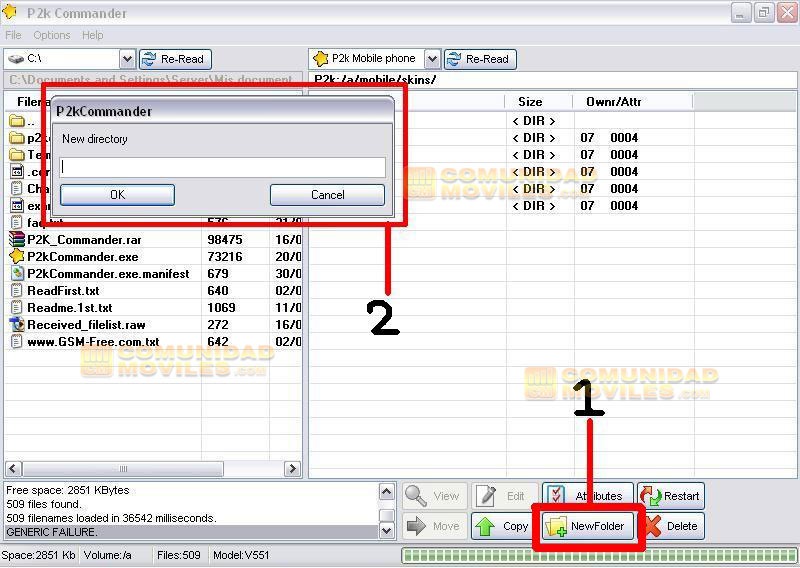Open the Help menu
Image resolution: width=800 pixels, height=568 pixels.
point(93,35)
